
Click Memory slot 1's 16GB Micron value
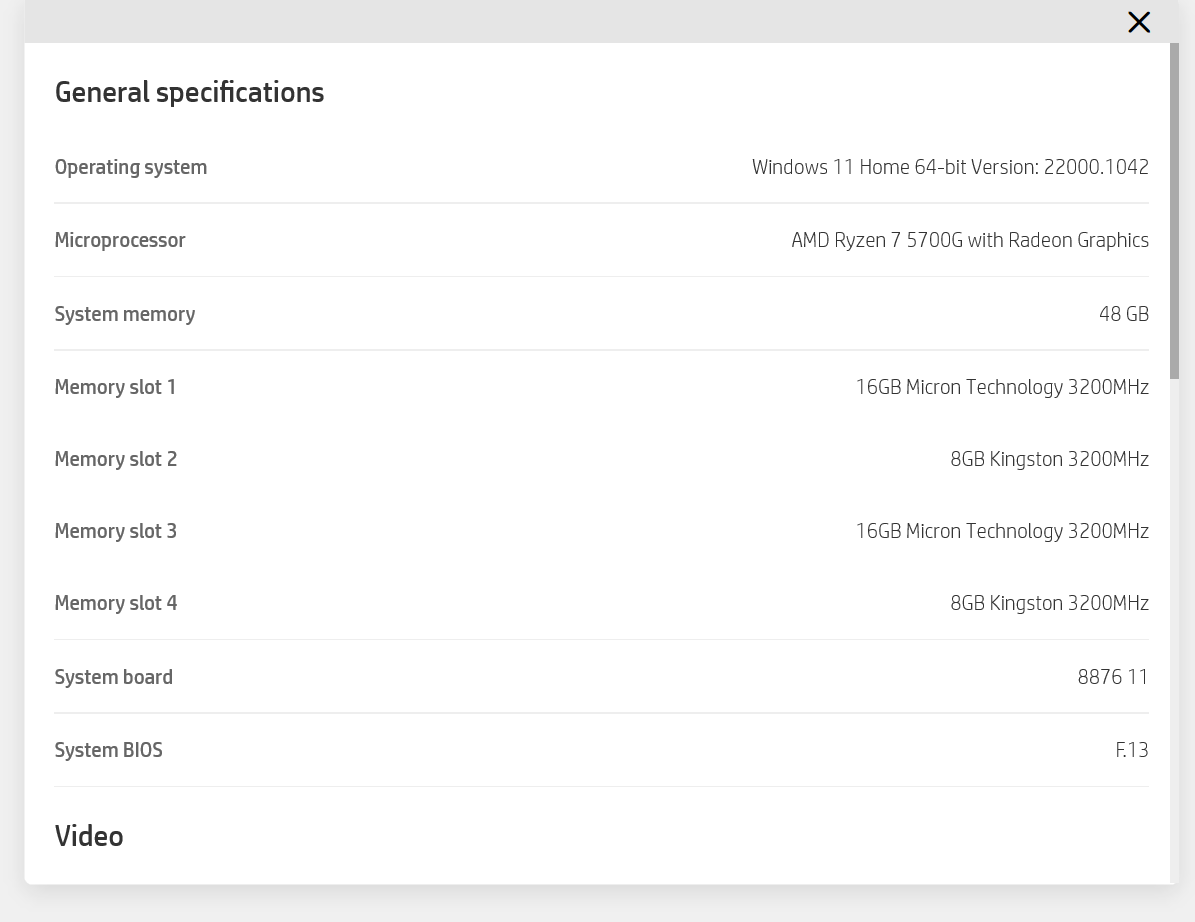pos(1001,387)
